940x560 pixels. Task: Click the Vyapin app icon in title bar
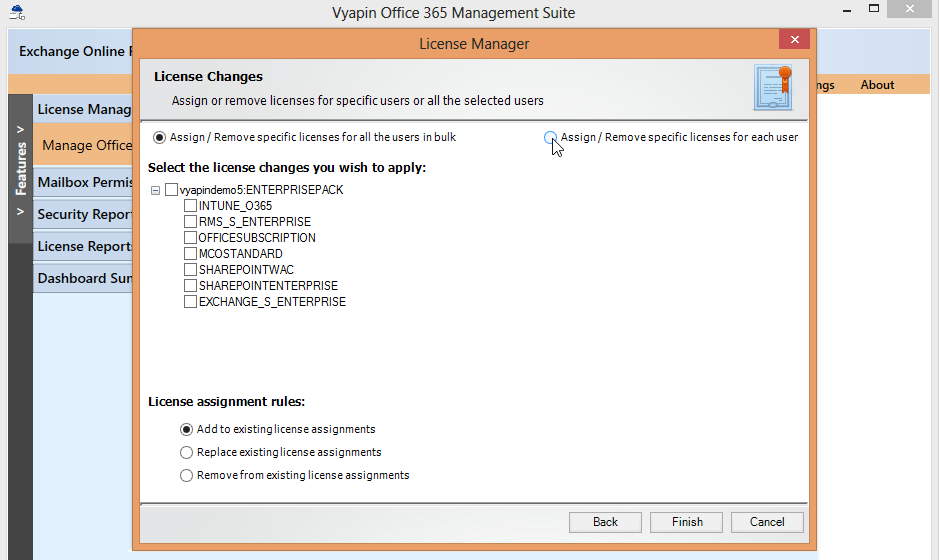tap(17, 12)
